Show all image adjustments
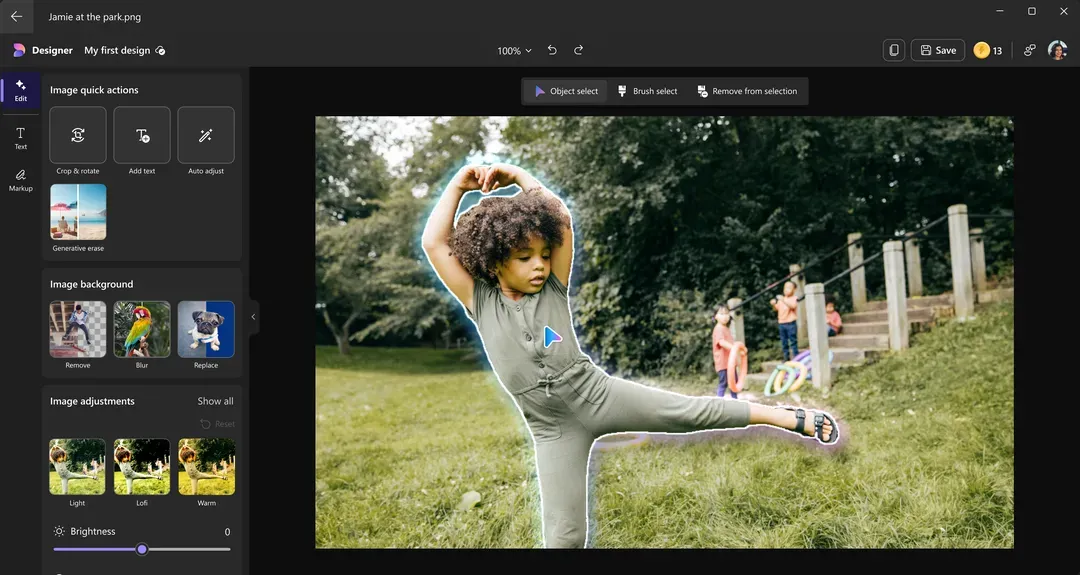The width and height of the screenshot is (1080, 575). click(x=216, y=401)
